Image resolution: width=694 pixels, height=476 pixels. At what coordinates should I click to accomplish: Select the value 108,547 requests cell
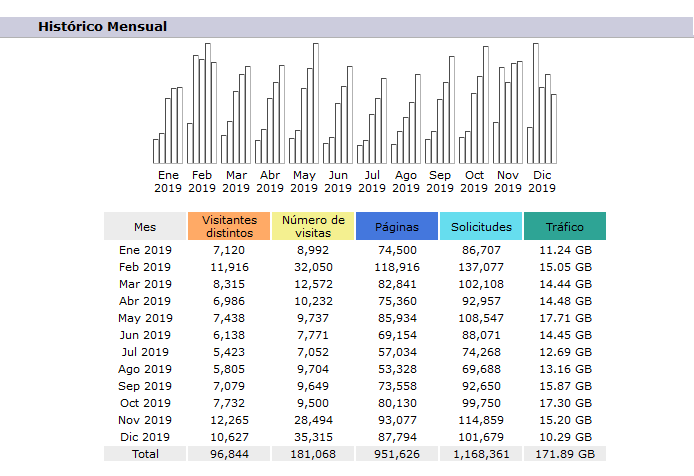click(x=481, y=318)
